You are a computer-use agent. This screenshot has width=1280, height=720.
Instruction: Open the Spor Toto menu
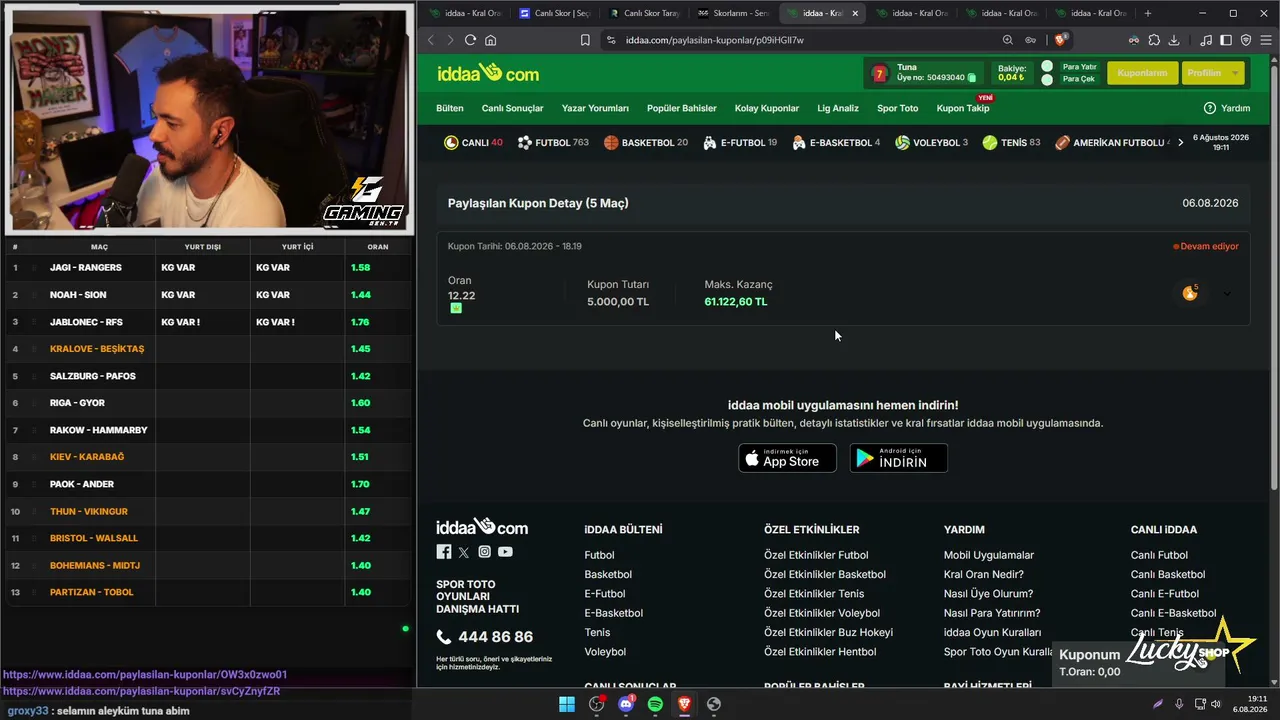pyautogui.click(x=898, y=108)
